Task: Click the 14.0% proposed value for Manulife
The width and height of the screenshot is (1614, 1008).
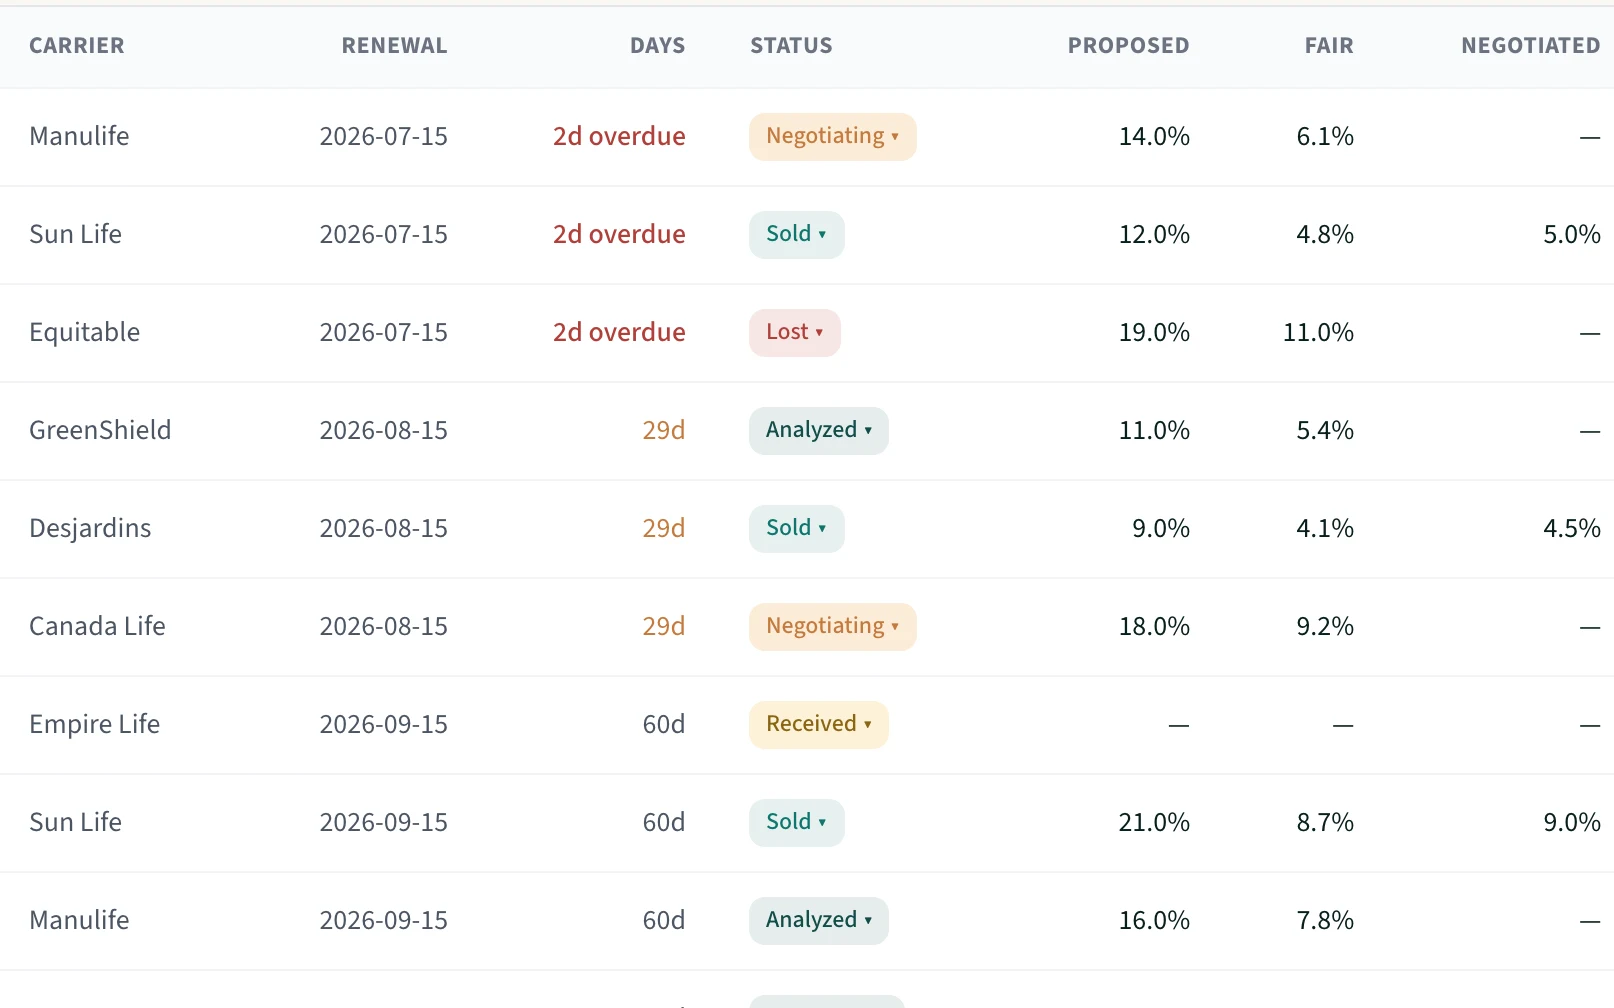Action: click(1154, 137)
